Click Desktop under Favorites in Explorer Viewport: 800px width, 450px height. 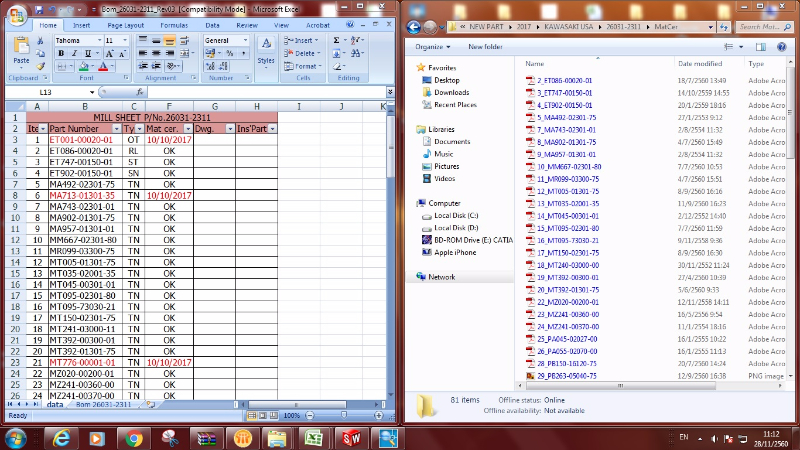pos(447,80)
